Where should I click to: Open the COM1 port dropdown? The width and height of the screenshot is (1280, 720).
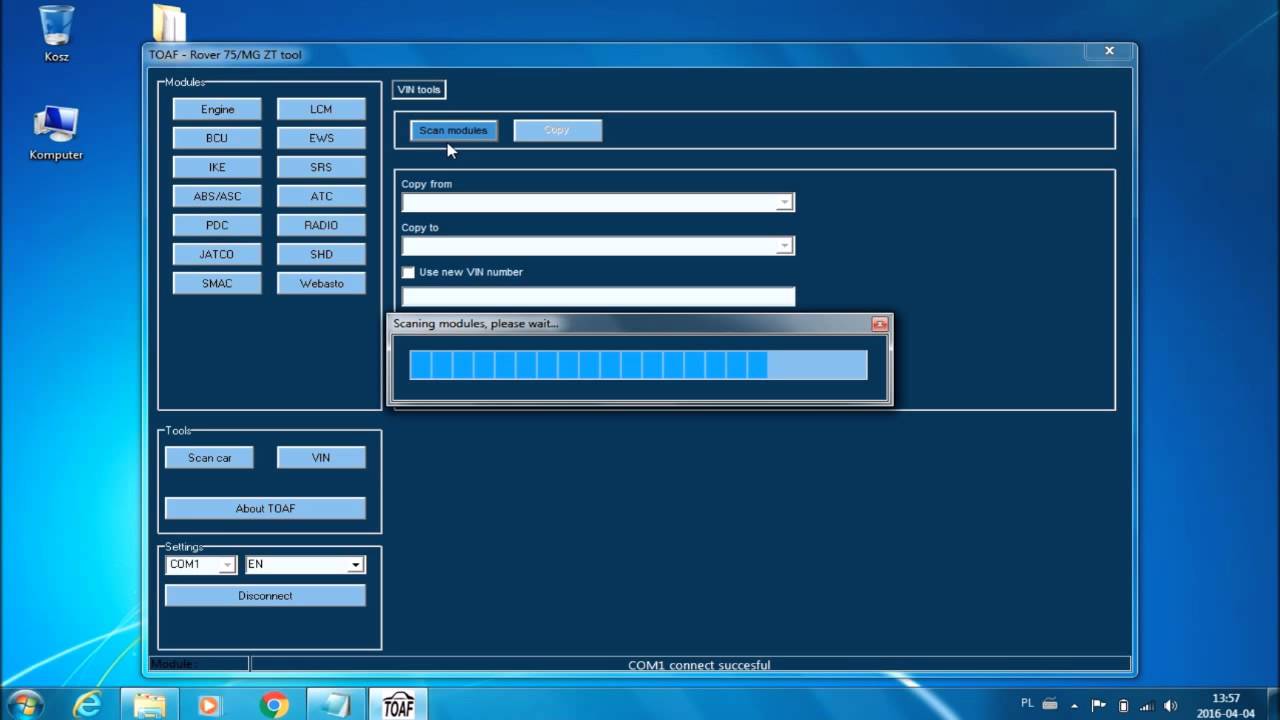pyautogui.click(x=227, y=565)
